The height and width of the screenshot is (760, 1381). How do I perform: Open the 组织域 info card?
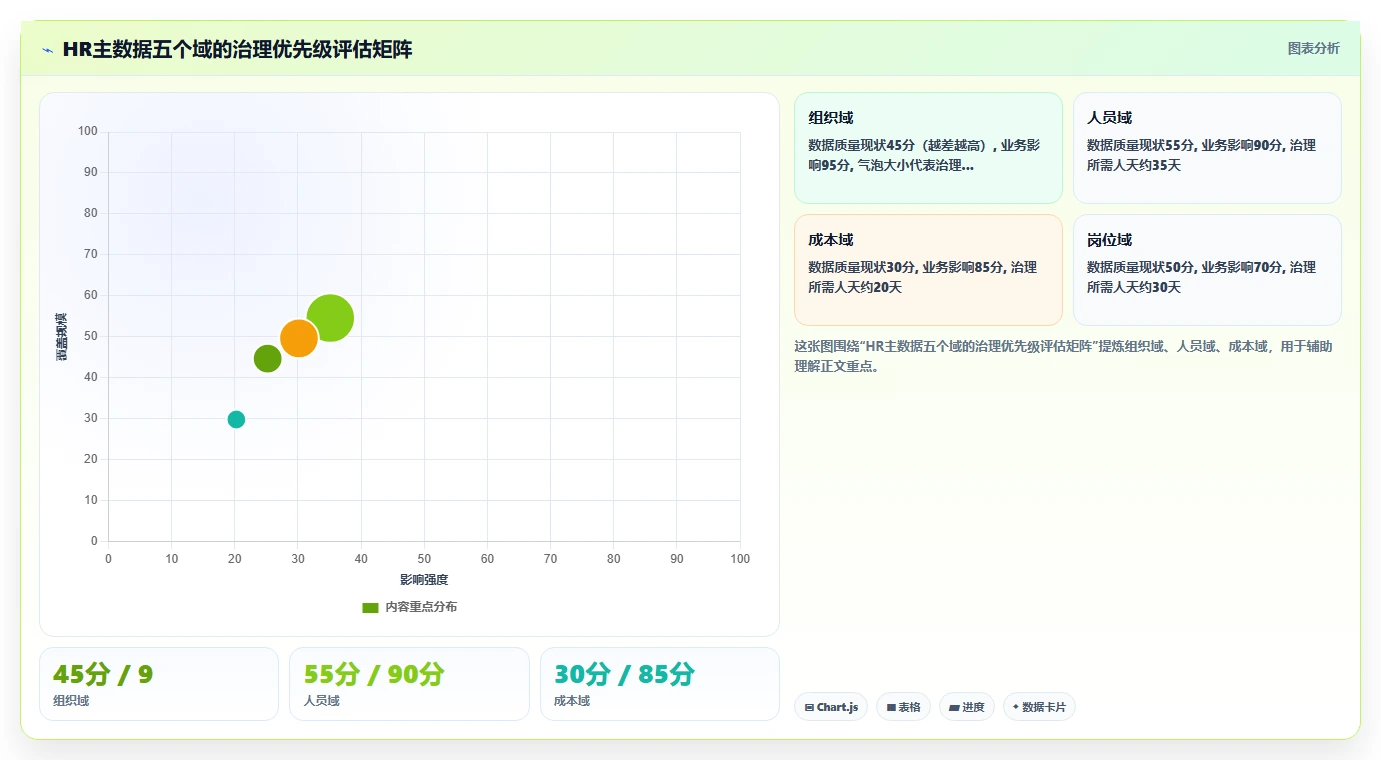(928, 148)
